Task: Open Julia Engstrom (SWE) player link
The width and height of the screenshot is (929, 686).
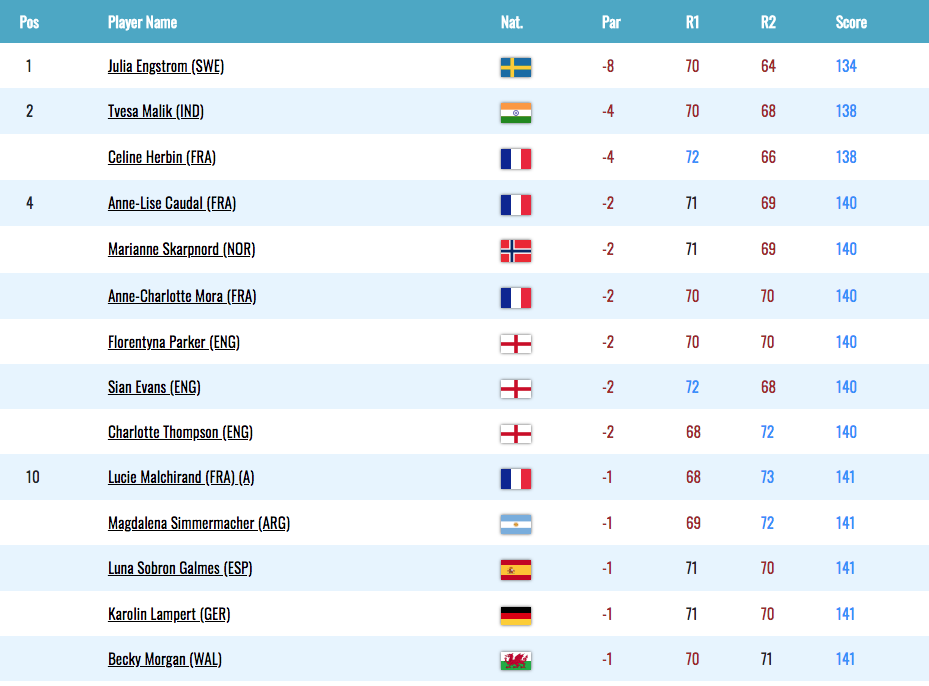Action: click(166, 66)
